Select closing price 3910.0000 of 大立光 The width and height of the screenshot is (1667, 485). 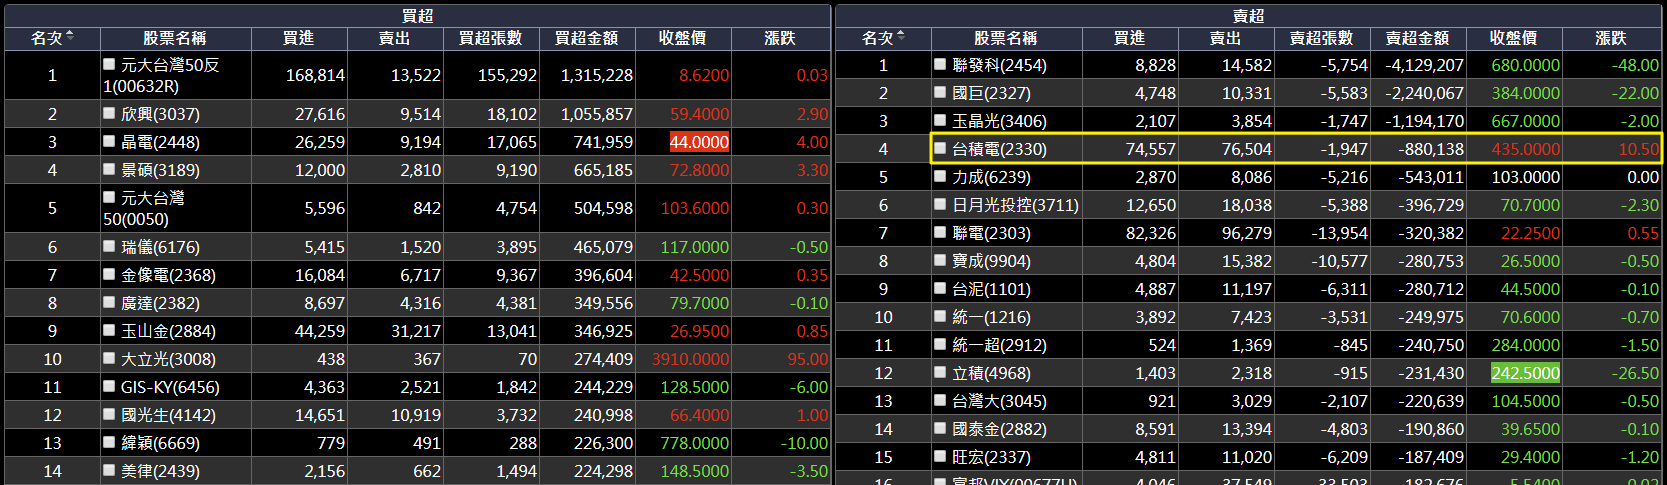point(691,359)
